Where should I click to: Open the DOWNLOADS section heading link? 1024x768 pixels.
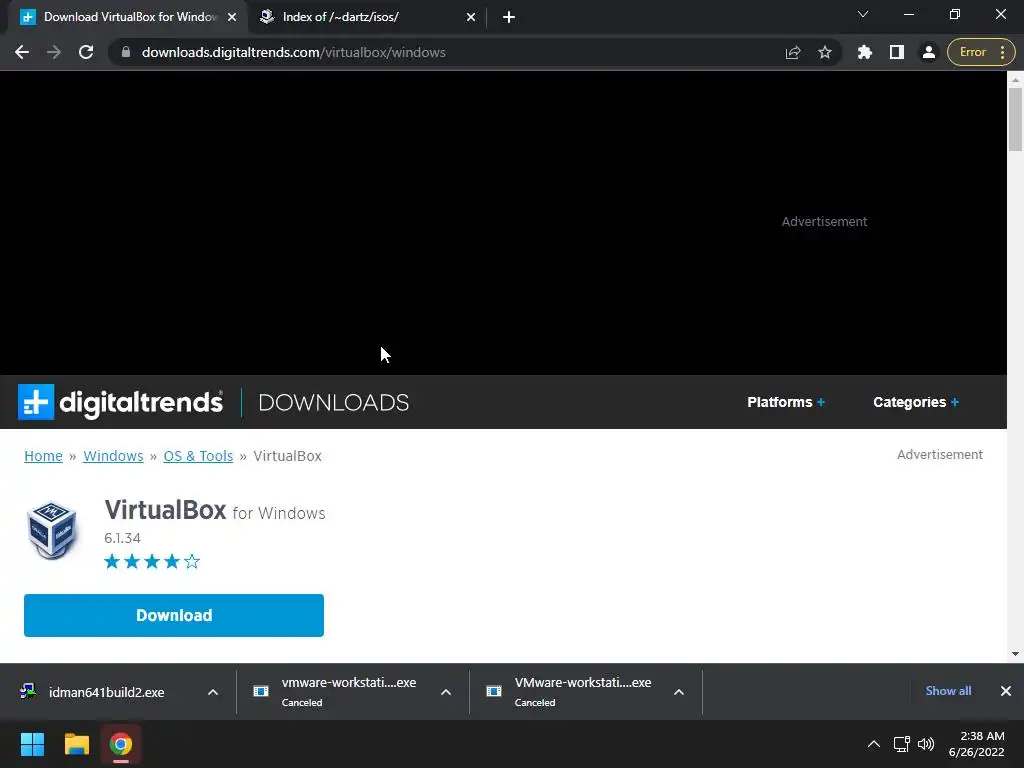[x=334, y=403]
